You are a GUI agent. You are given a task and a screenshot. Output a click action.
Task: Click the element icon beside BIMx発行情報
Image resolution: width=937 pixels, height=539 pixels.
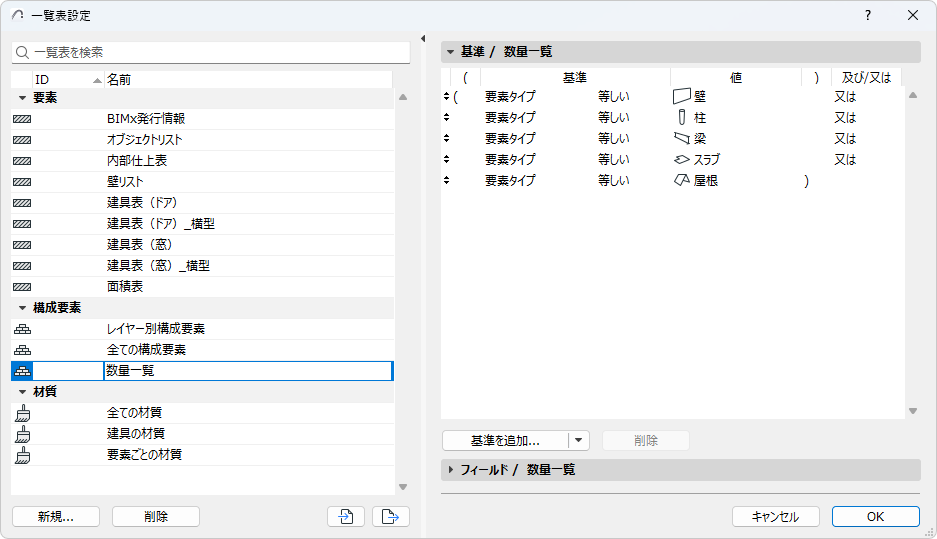click(22, 119)
